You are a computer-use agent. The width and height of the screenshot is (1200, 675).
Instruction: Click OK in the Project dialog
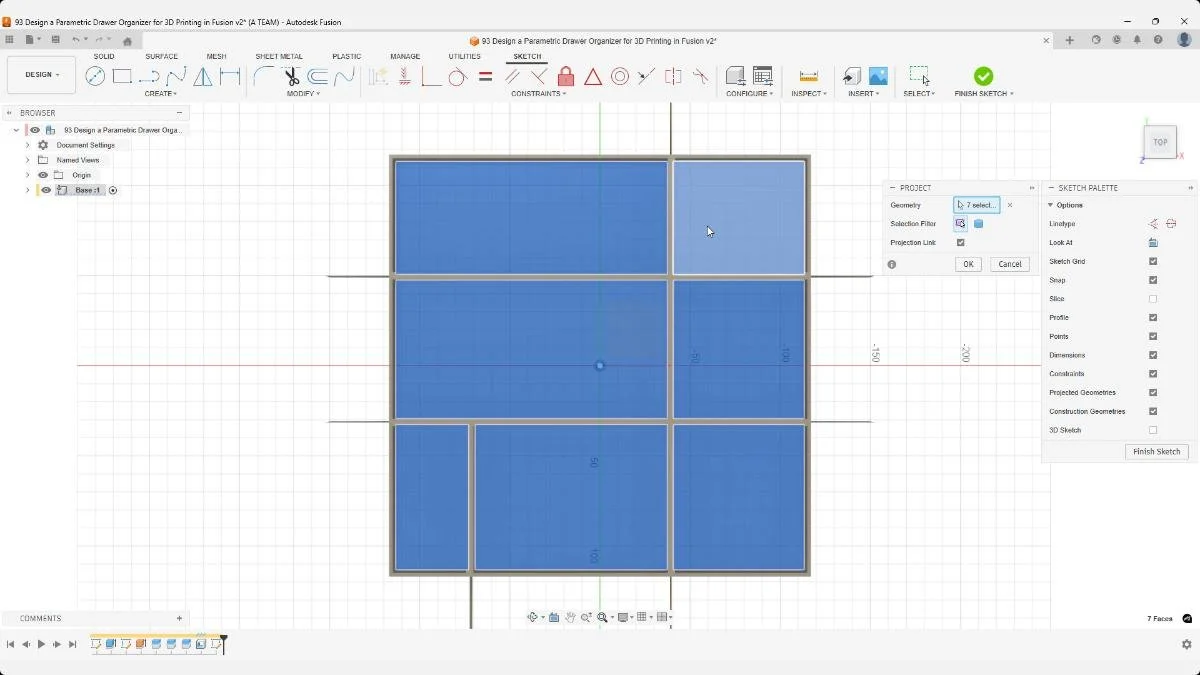[x=966, y=264]
